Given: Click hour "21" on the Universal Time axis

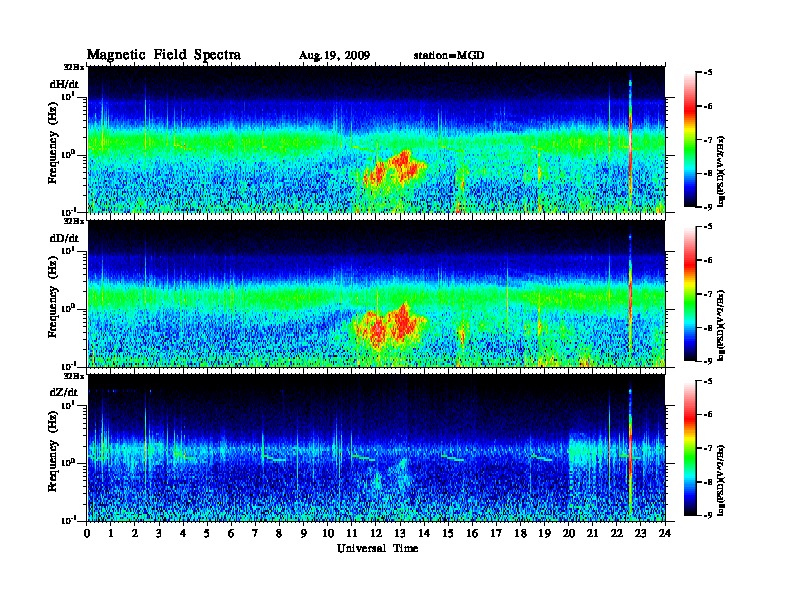Looking at the screenshot, I should pyautogui.click(x=592, y=533).
